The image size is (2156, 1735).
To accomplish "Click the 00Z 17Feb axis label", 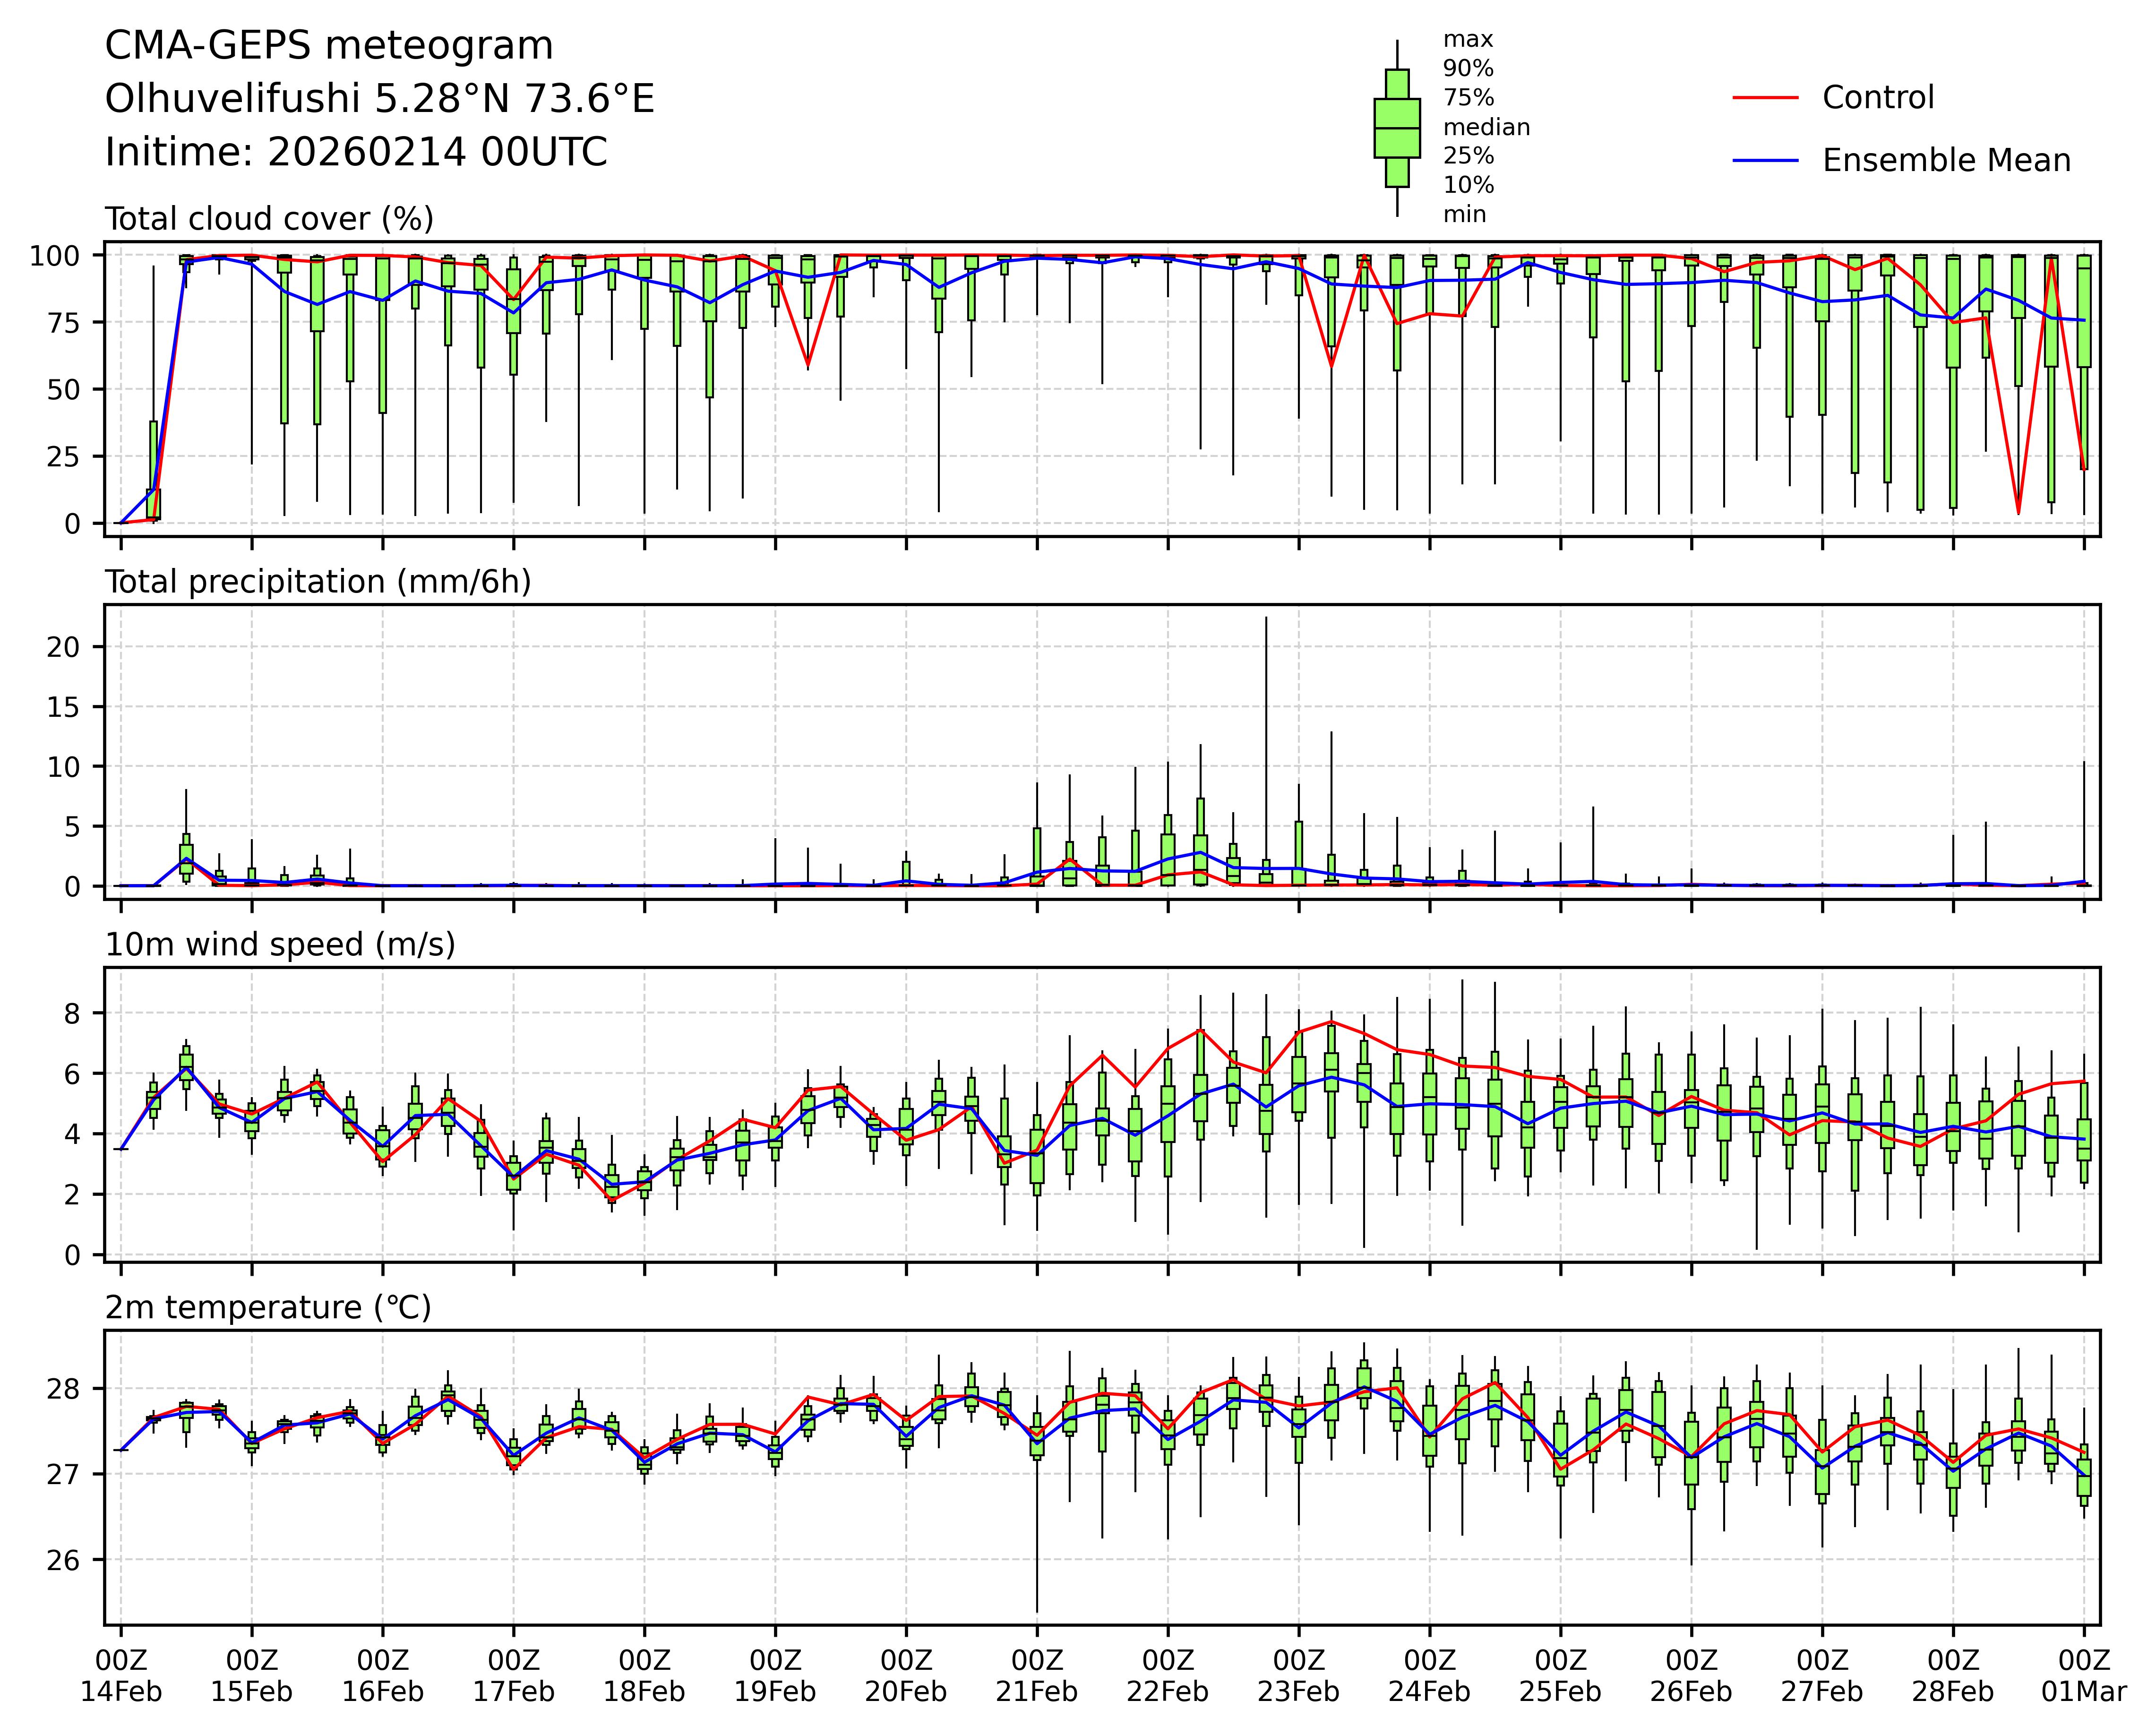I will (x=514, y=1676).
